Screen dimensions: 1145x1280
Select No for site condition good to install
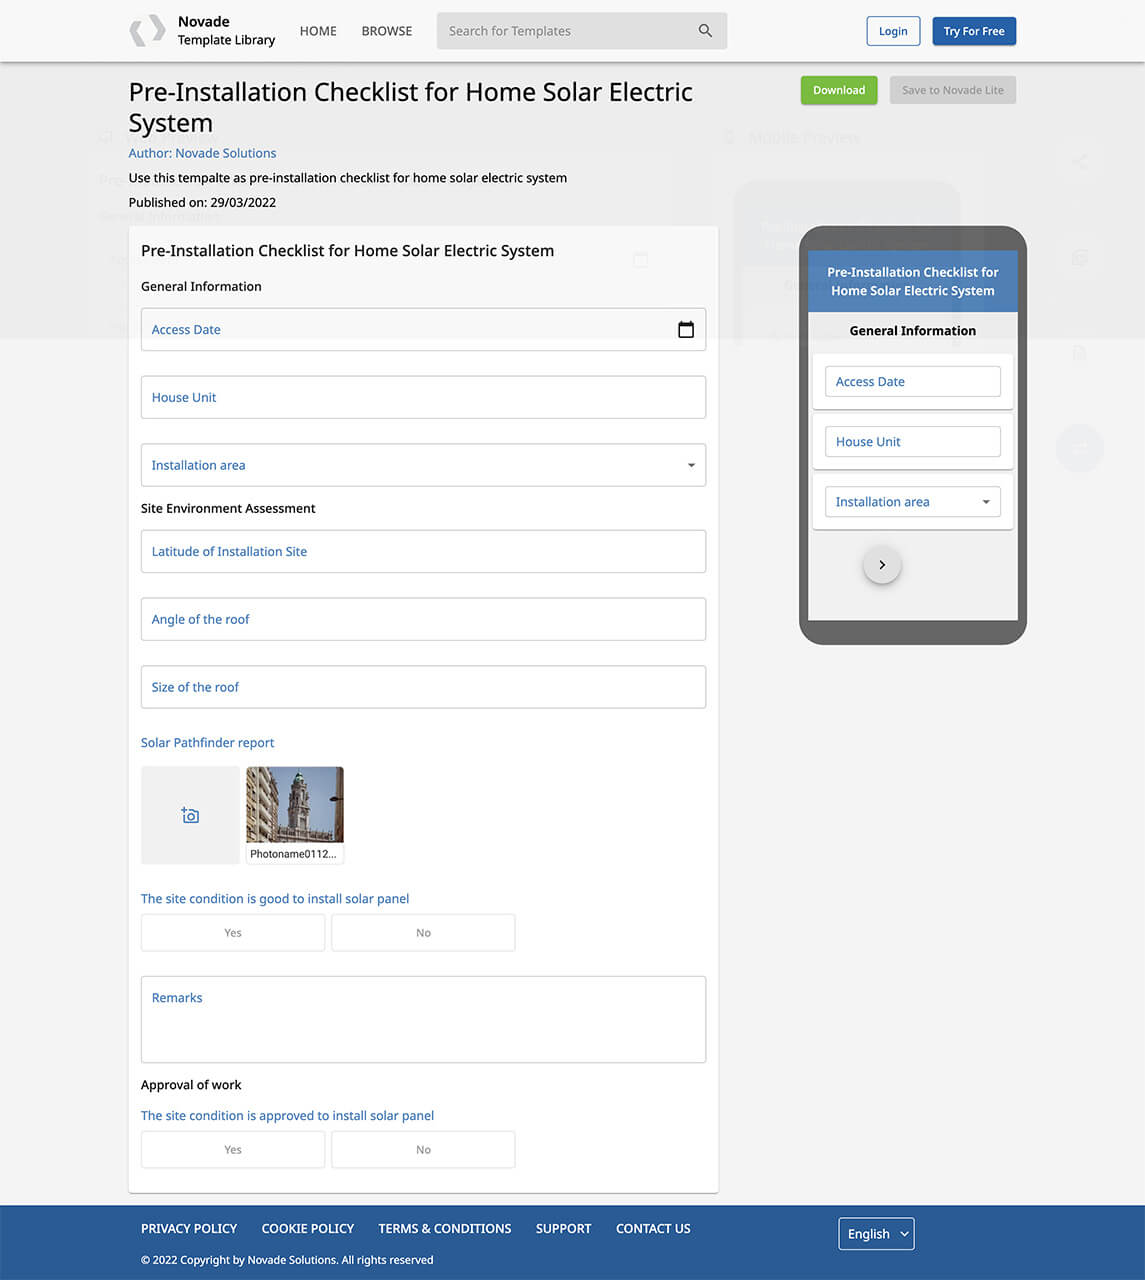click(423, 932)
